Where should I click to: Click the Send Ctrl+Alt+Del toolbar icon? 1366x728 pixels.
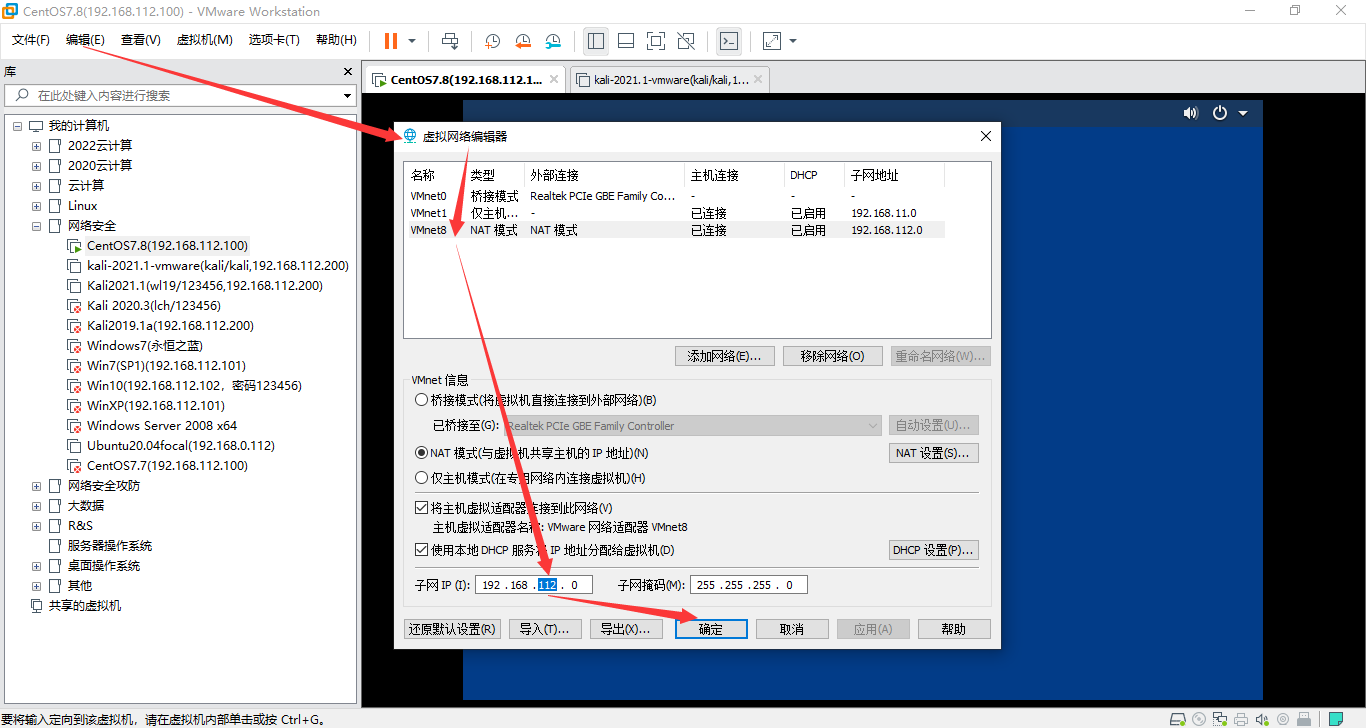[450, 41]
